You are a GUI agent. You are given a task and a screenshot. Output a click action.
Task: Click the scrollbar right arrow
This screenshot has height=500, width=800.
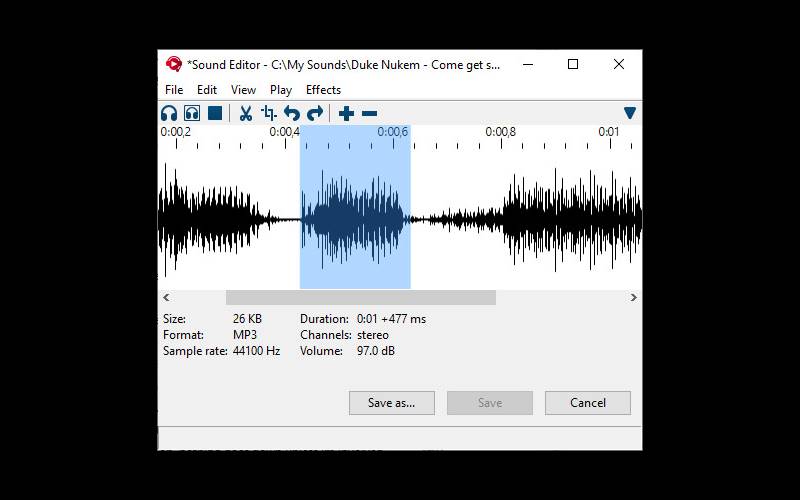click(634, 297)
